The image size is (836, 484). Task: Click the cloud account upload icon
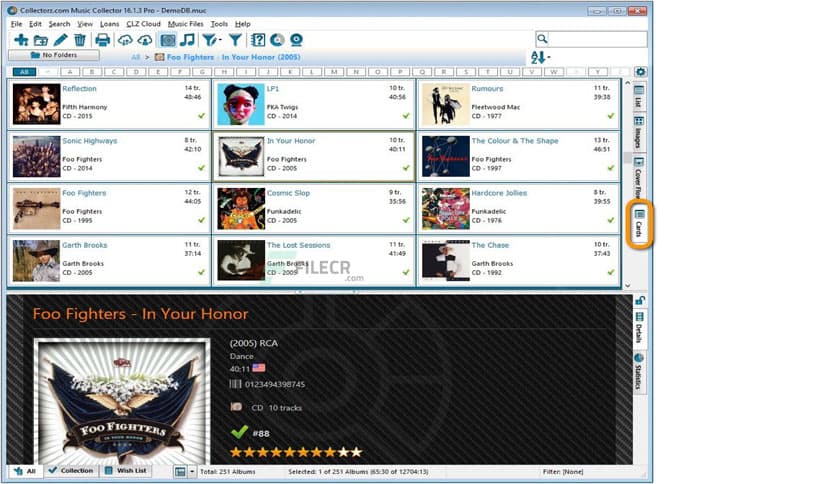[x=145, y=40]
